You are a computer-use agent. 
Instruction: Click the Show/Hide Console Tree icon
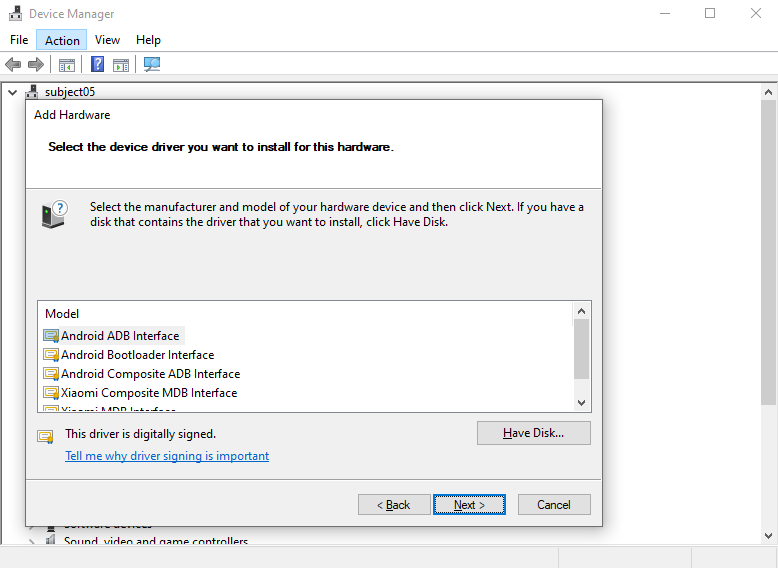pyautogui.click(x=67, y=65)
